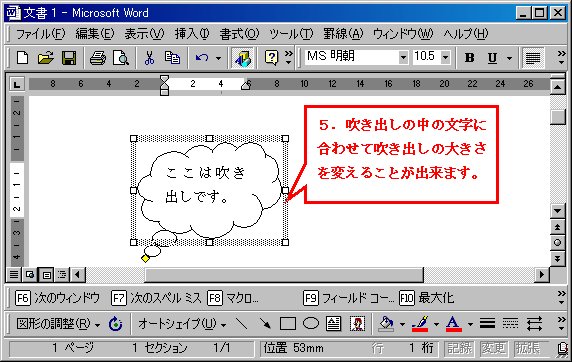Select the Cut scissors icon
The height and width of the screenshot is (362, 572).
pos(149,58)
